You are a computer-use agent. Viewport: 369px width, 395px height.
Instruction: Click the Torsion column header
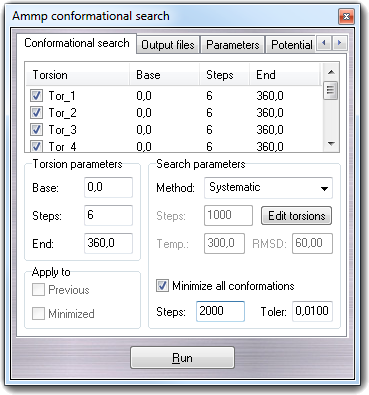[x=78, y=75]
